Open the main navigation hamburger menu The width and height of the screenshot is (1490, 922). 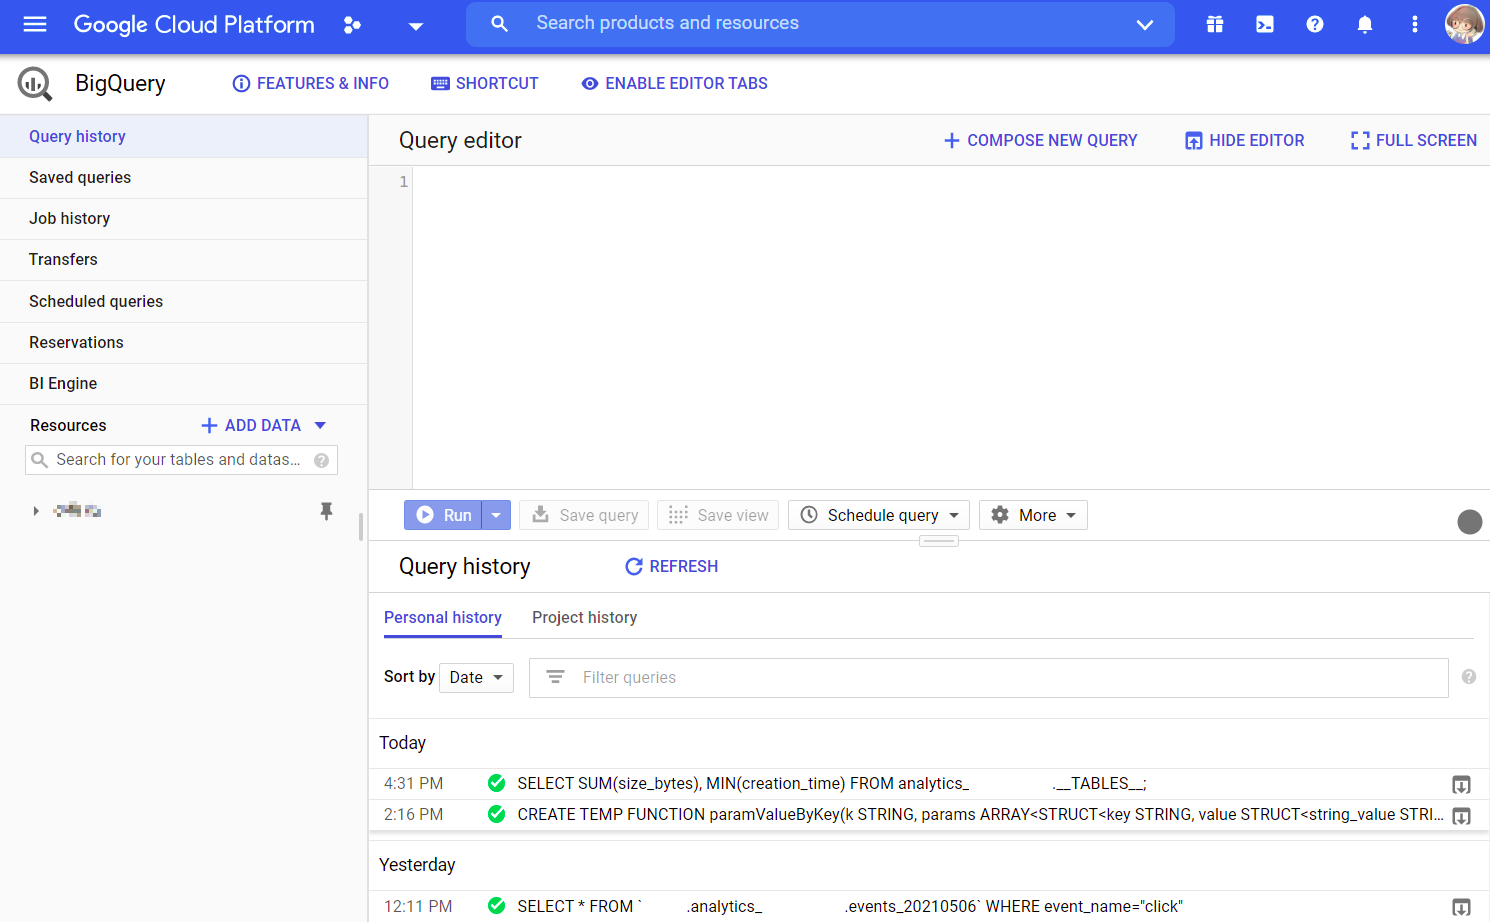[x=35, y=24]
